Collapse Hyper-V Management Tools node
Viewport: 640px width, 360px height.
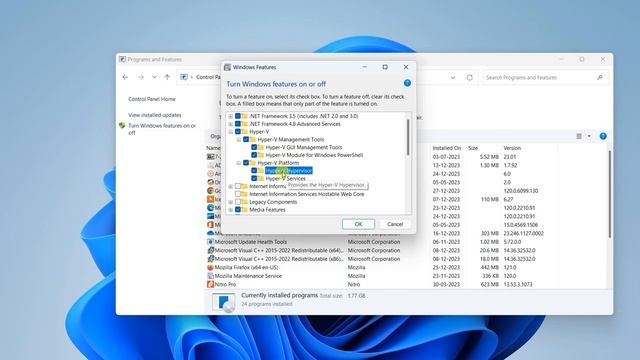point(239,140)
